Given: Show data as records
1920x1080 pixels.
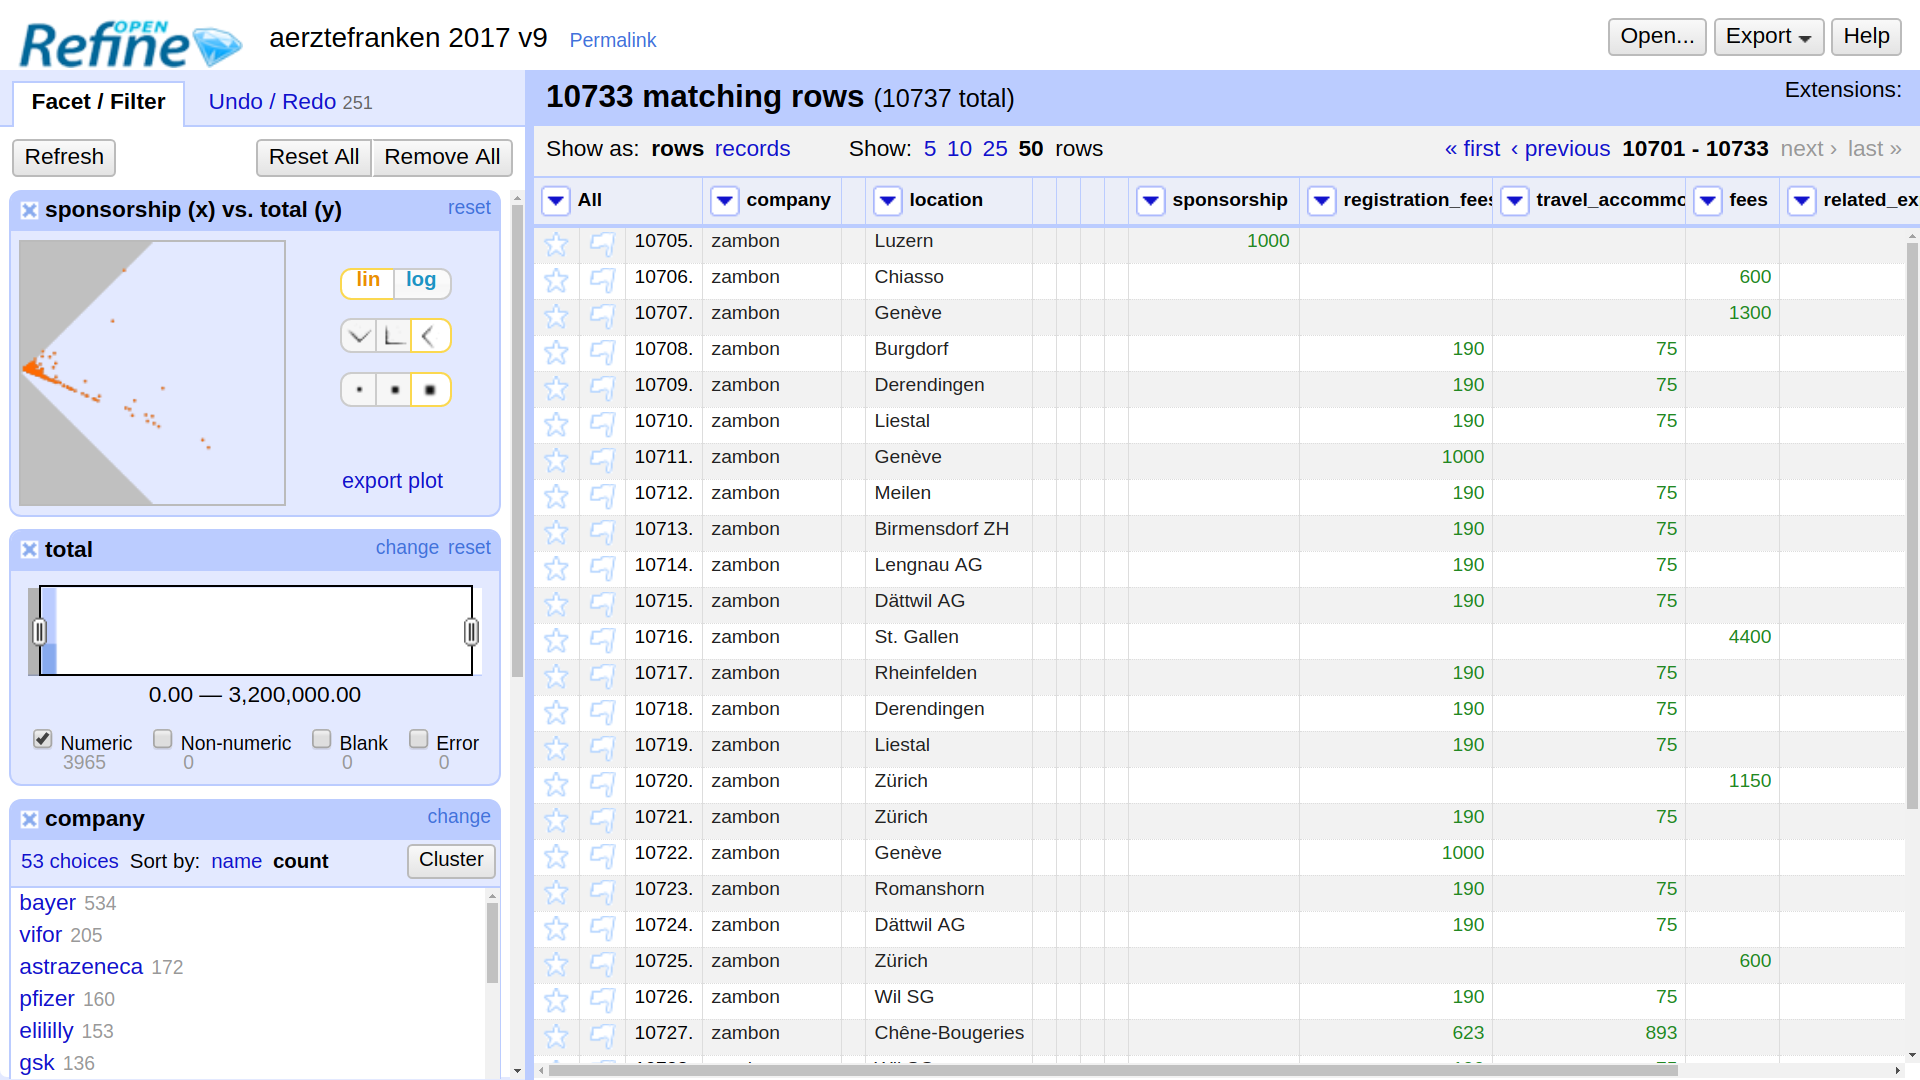Looking at the screenshot, I should [752, 149].
